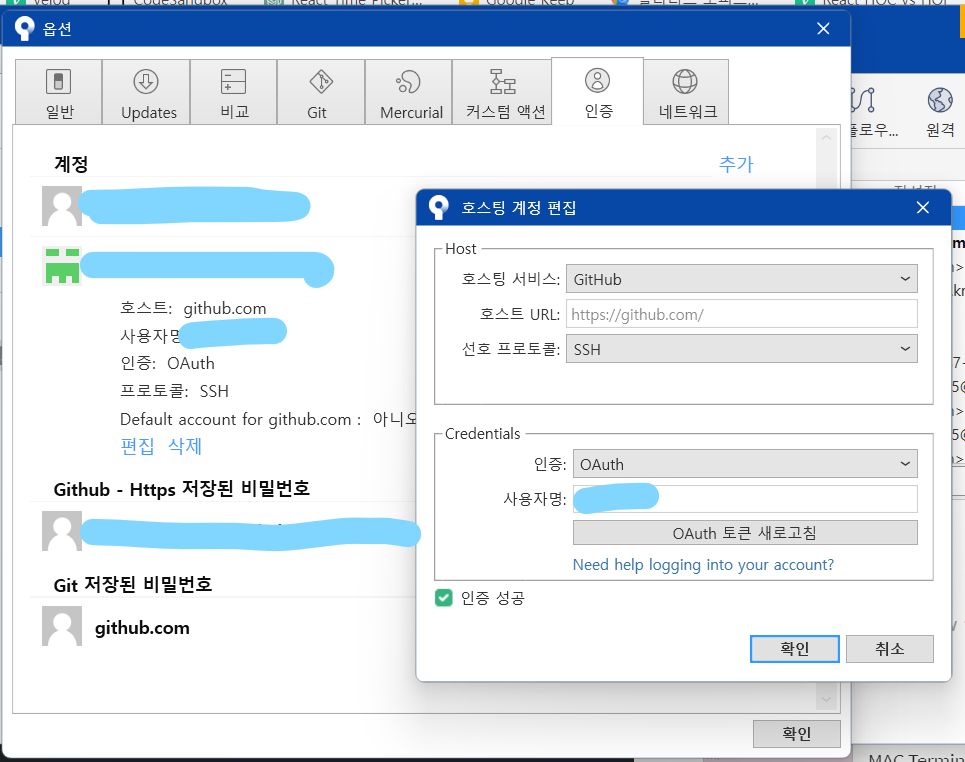This screenshot has width=965, height=762.
Task: Close the 옵션 window
Action: (823, 28)
